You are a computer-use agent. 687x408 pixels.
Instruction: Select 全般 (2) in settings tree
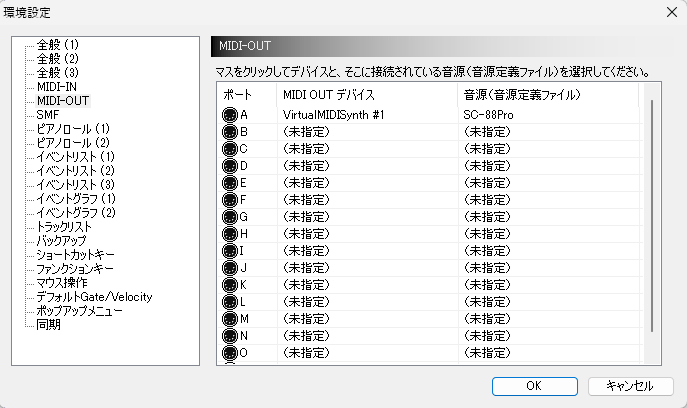coord(57,59)
